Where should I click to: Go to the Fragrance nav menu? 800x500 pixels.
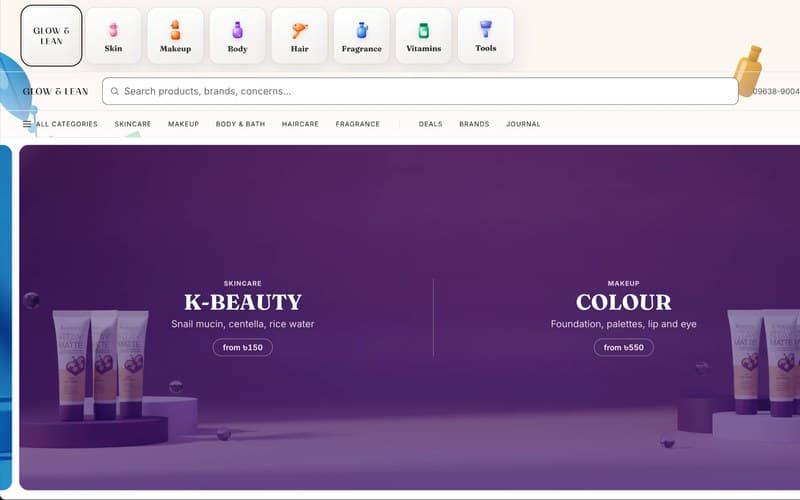pyautogui.click(x=358, y=124)
